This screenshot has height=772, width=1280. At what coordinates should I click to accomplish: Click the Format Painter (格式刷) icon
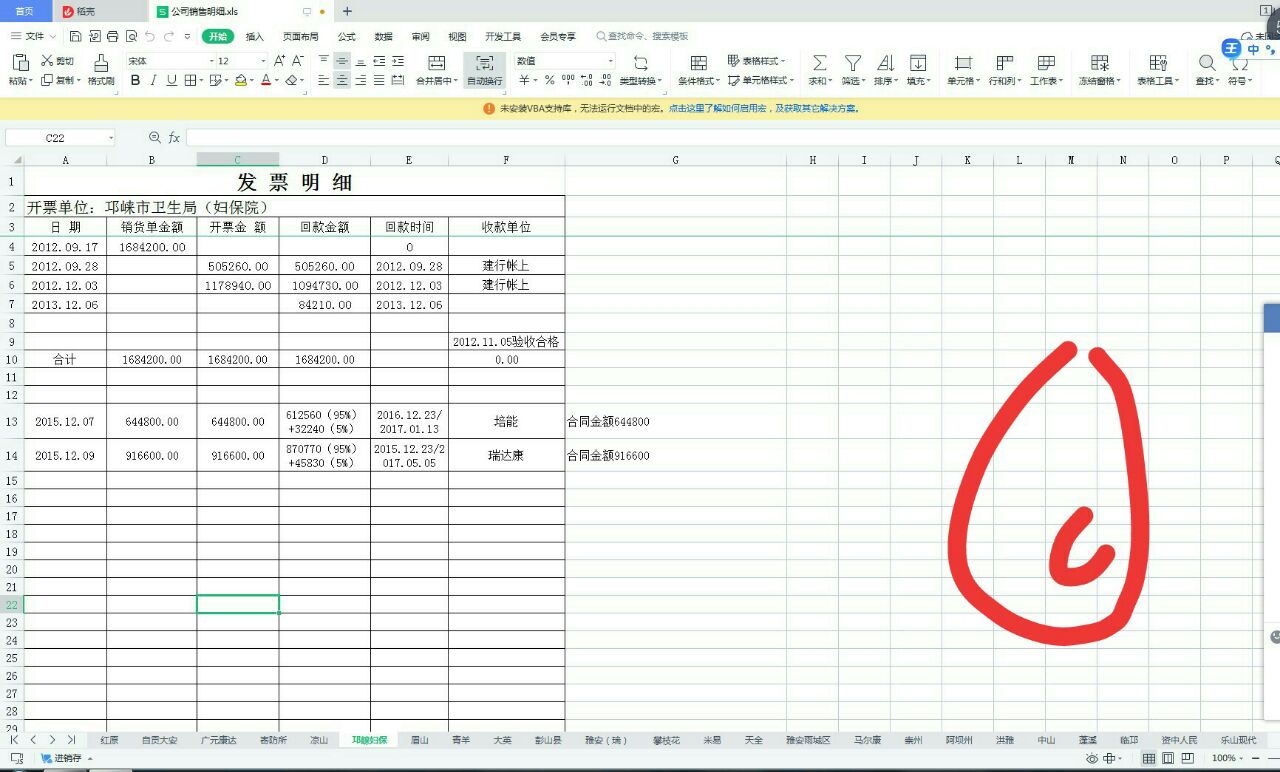click(x=101, y=63)
